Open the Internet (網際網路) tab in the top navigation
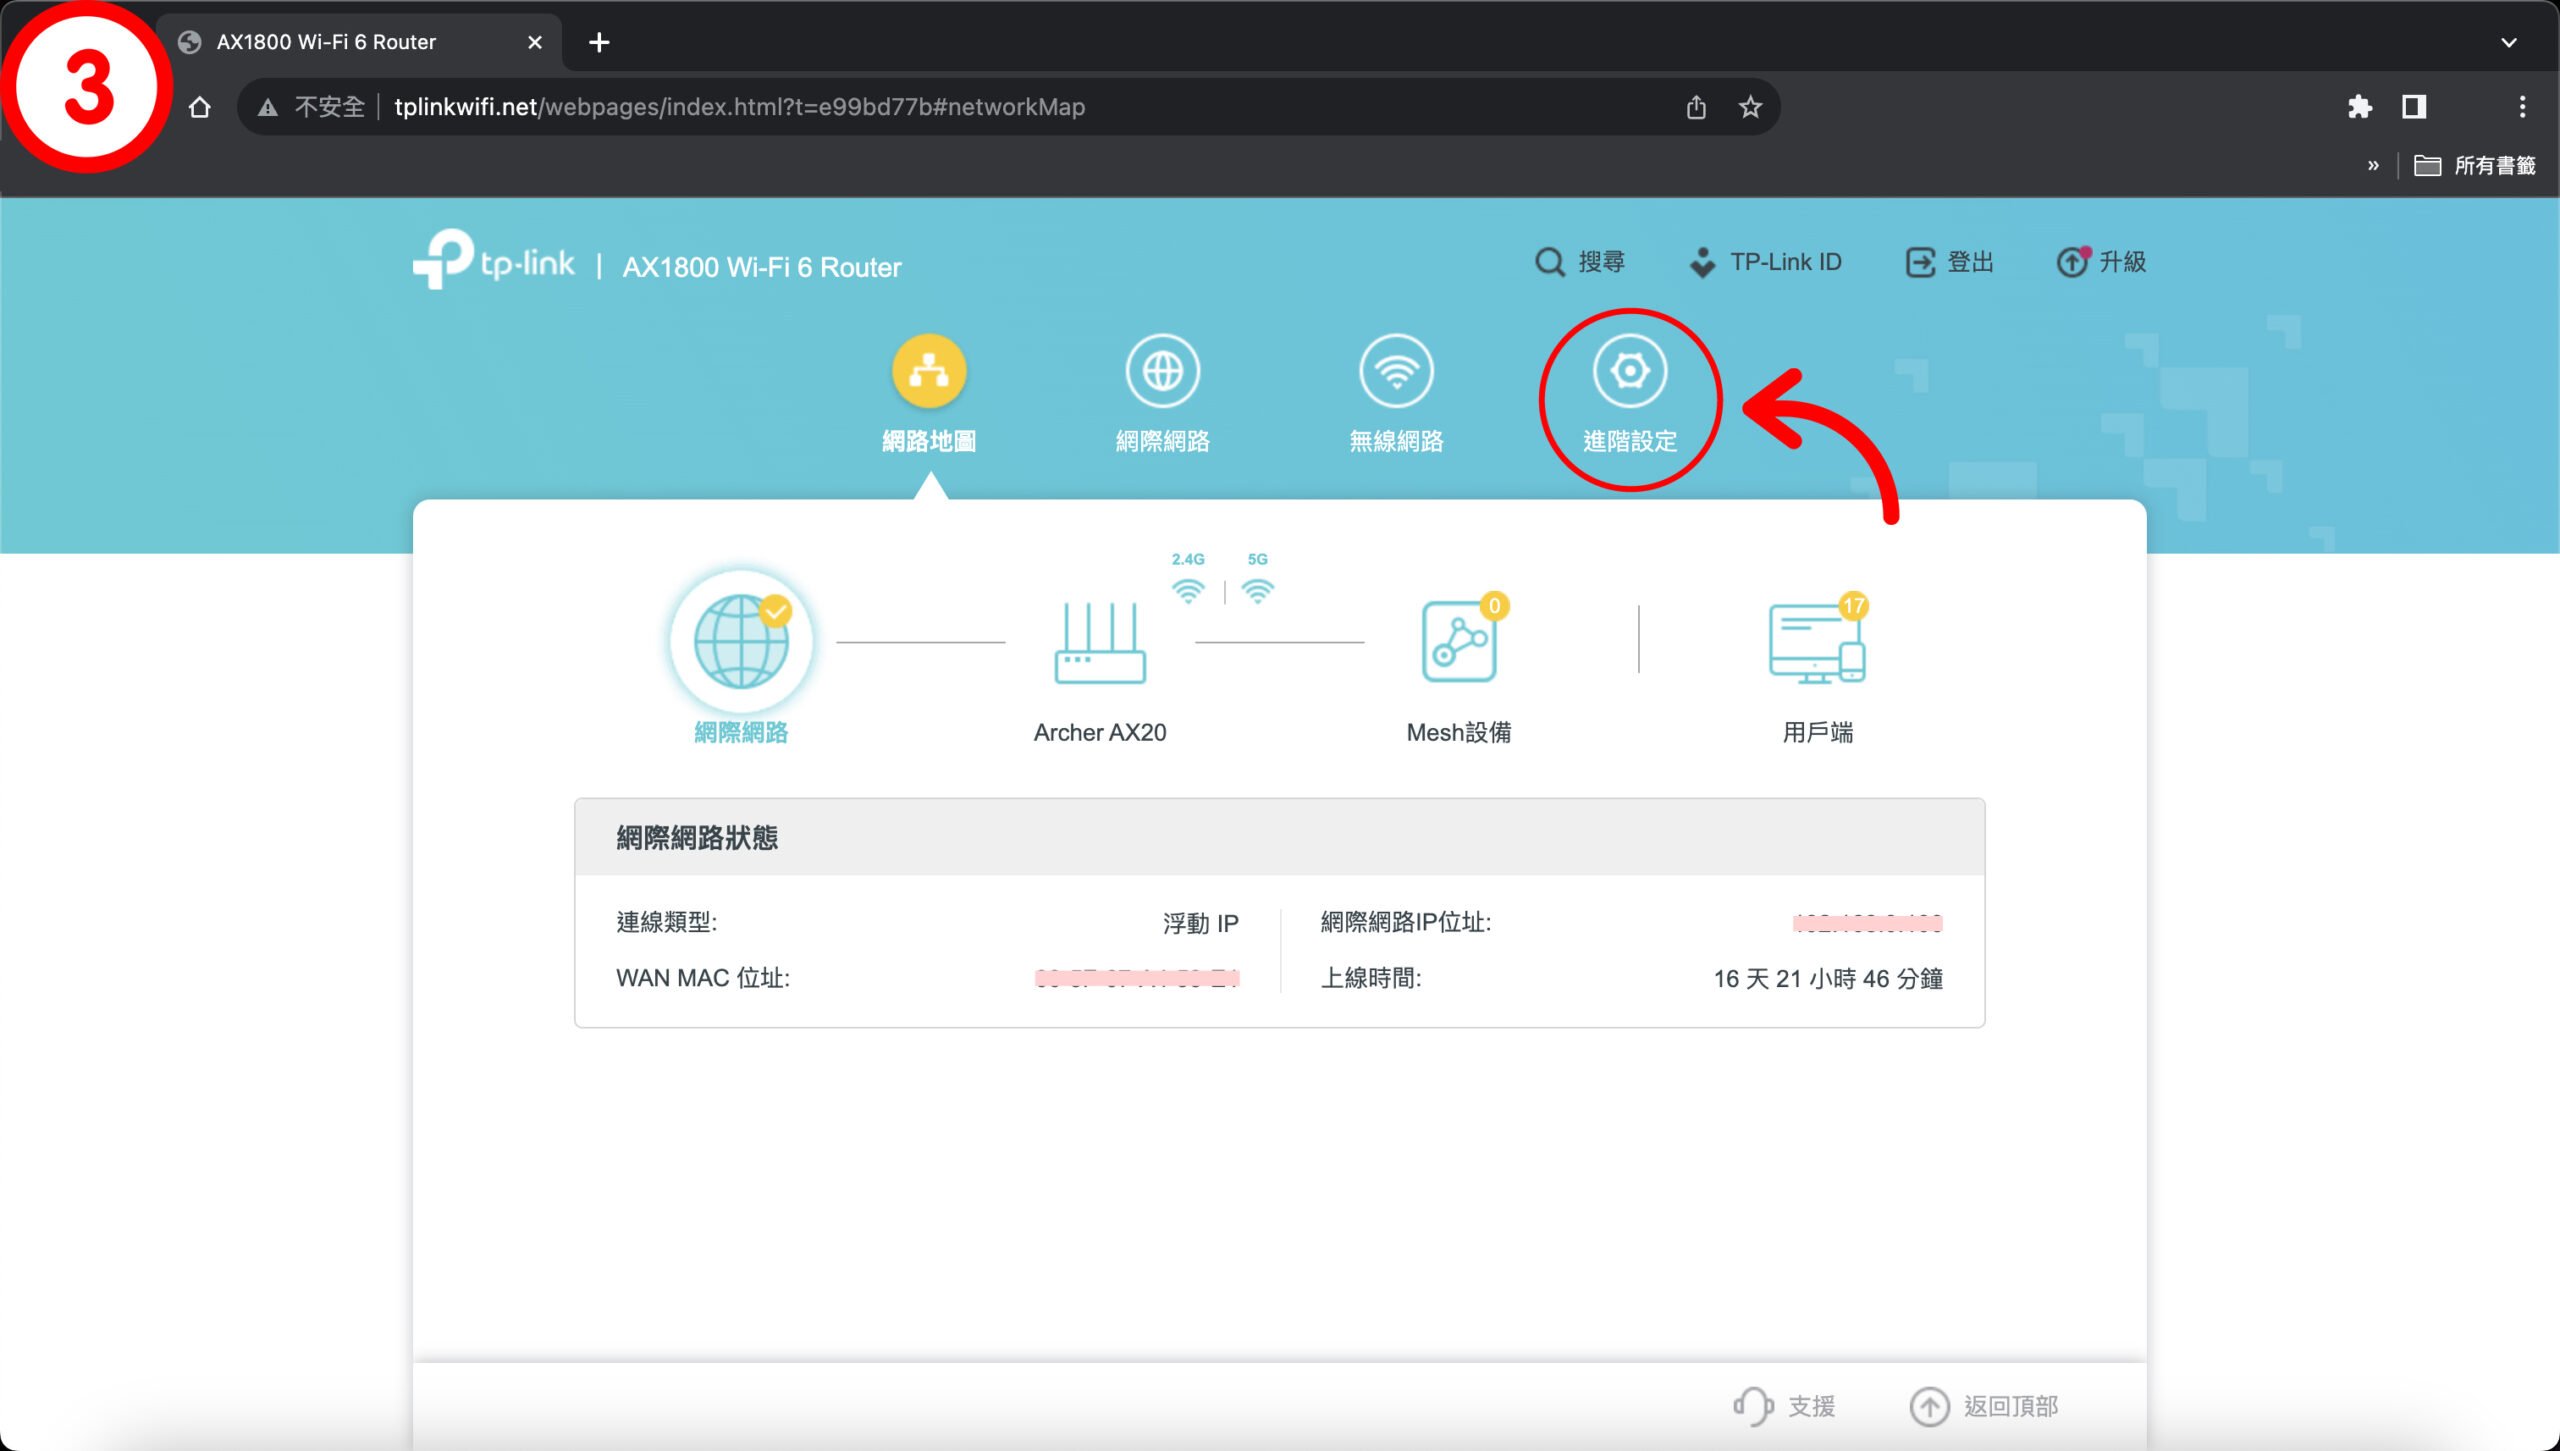The height and width of the screenshot is (1451, 2560). click(1162, 395)
